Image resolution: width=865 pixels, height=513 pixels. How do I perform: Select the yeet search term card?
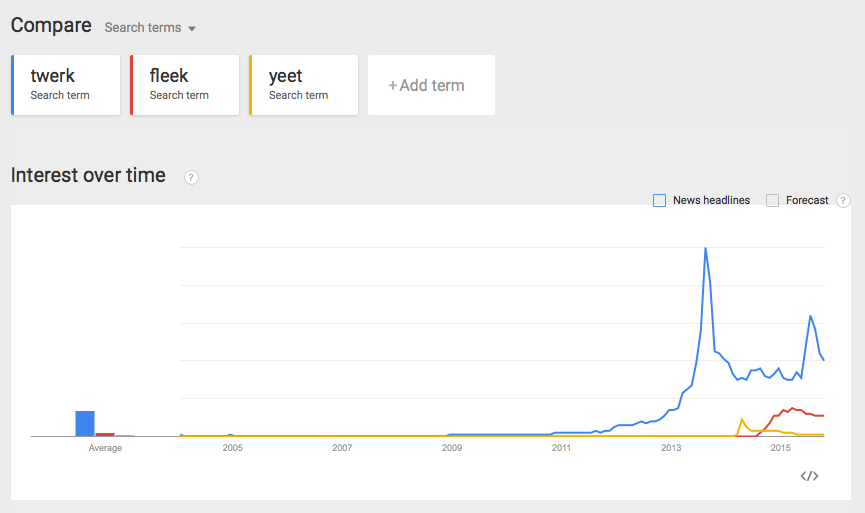[304, 85]
